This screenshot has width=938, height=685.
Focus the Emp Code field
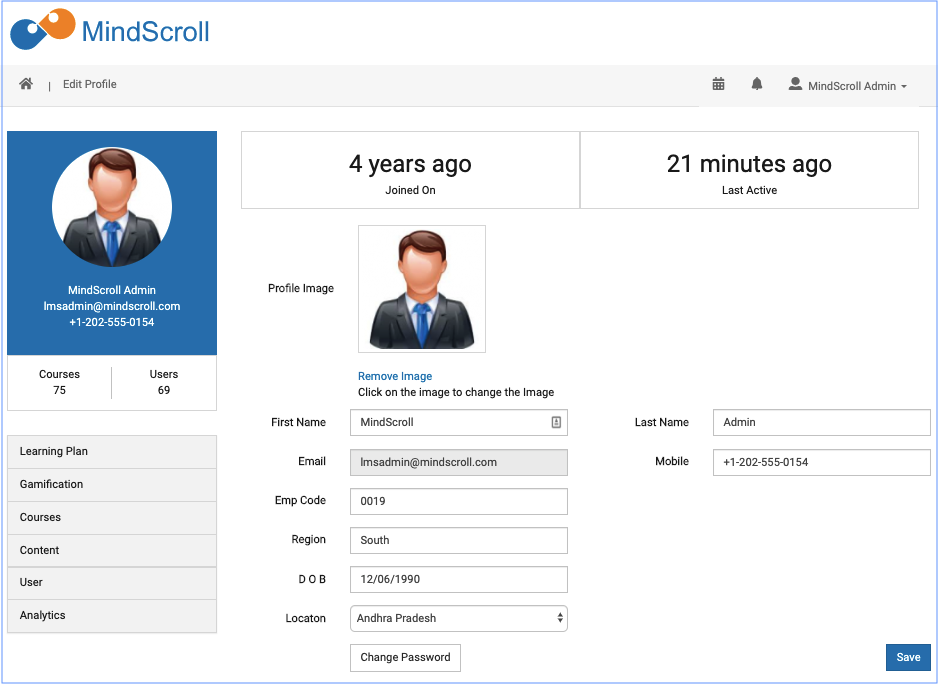[459, 501]
